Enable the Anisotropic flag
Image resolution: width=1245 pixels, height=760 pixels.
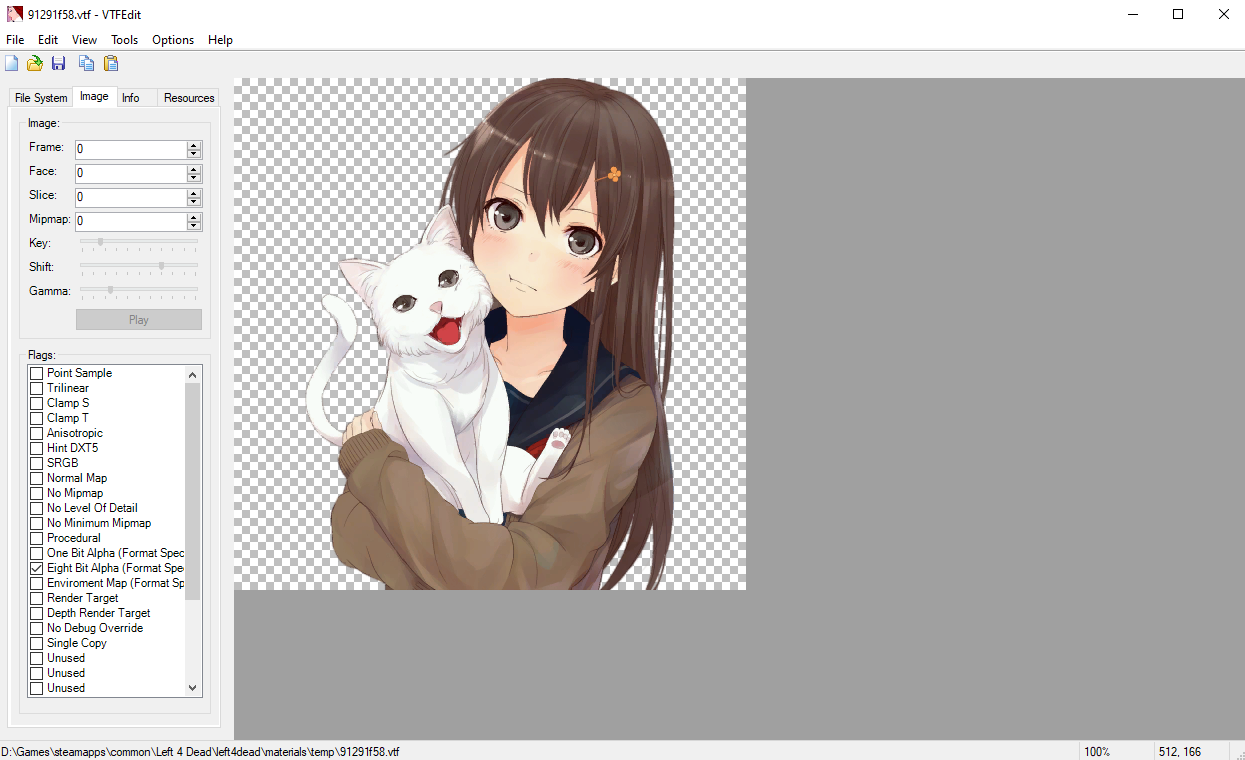click(x=36, y=433)
